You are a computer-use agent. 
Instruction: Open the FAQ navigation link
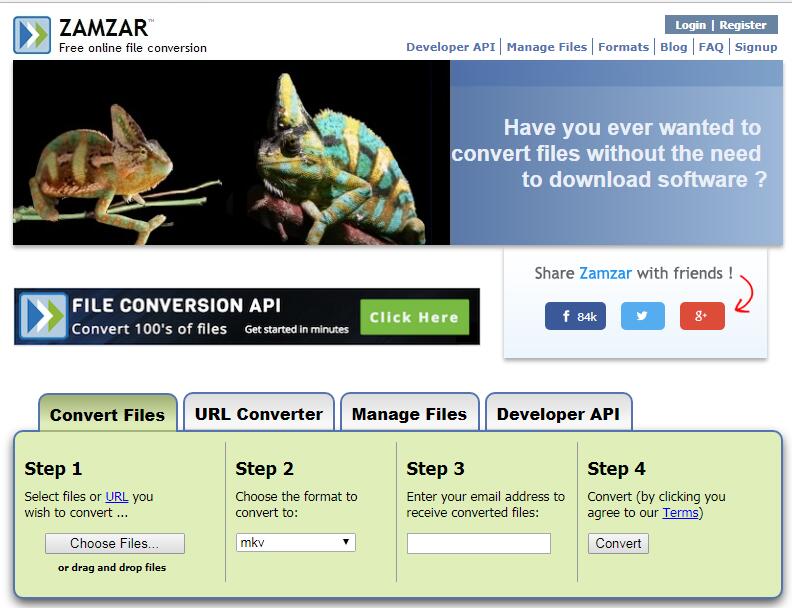pos(711,47)
